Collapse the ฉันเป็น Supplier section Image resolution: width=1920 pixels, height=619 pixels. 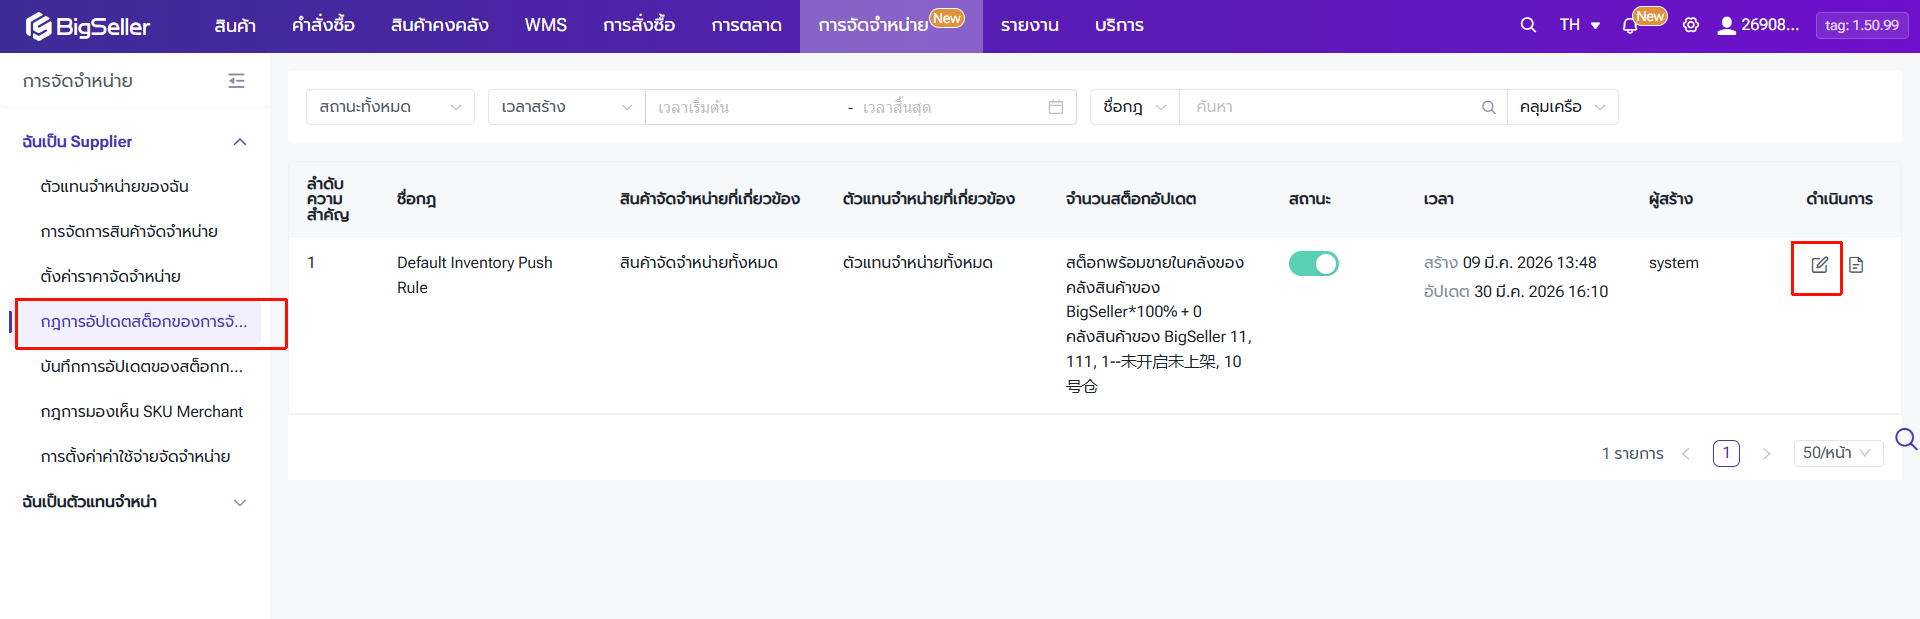pyautogui.click(x=239, y=142)
